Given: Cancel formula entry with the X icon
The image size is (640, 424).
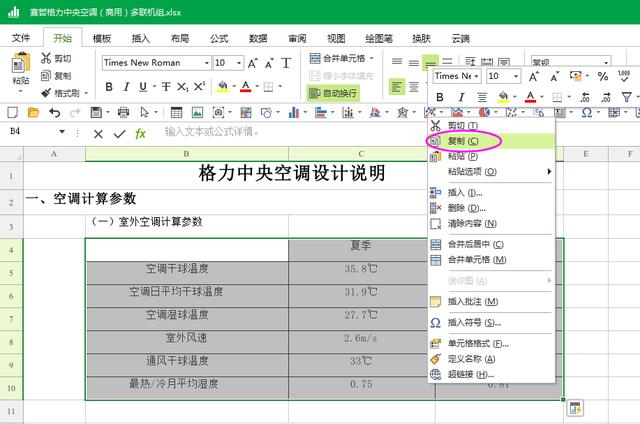Looking at the screenshot, I should [98, 133].
